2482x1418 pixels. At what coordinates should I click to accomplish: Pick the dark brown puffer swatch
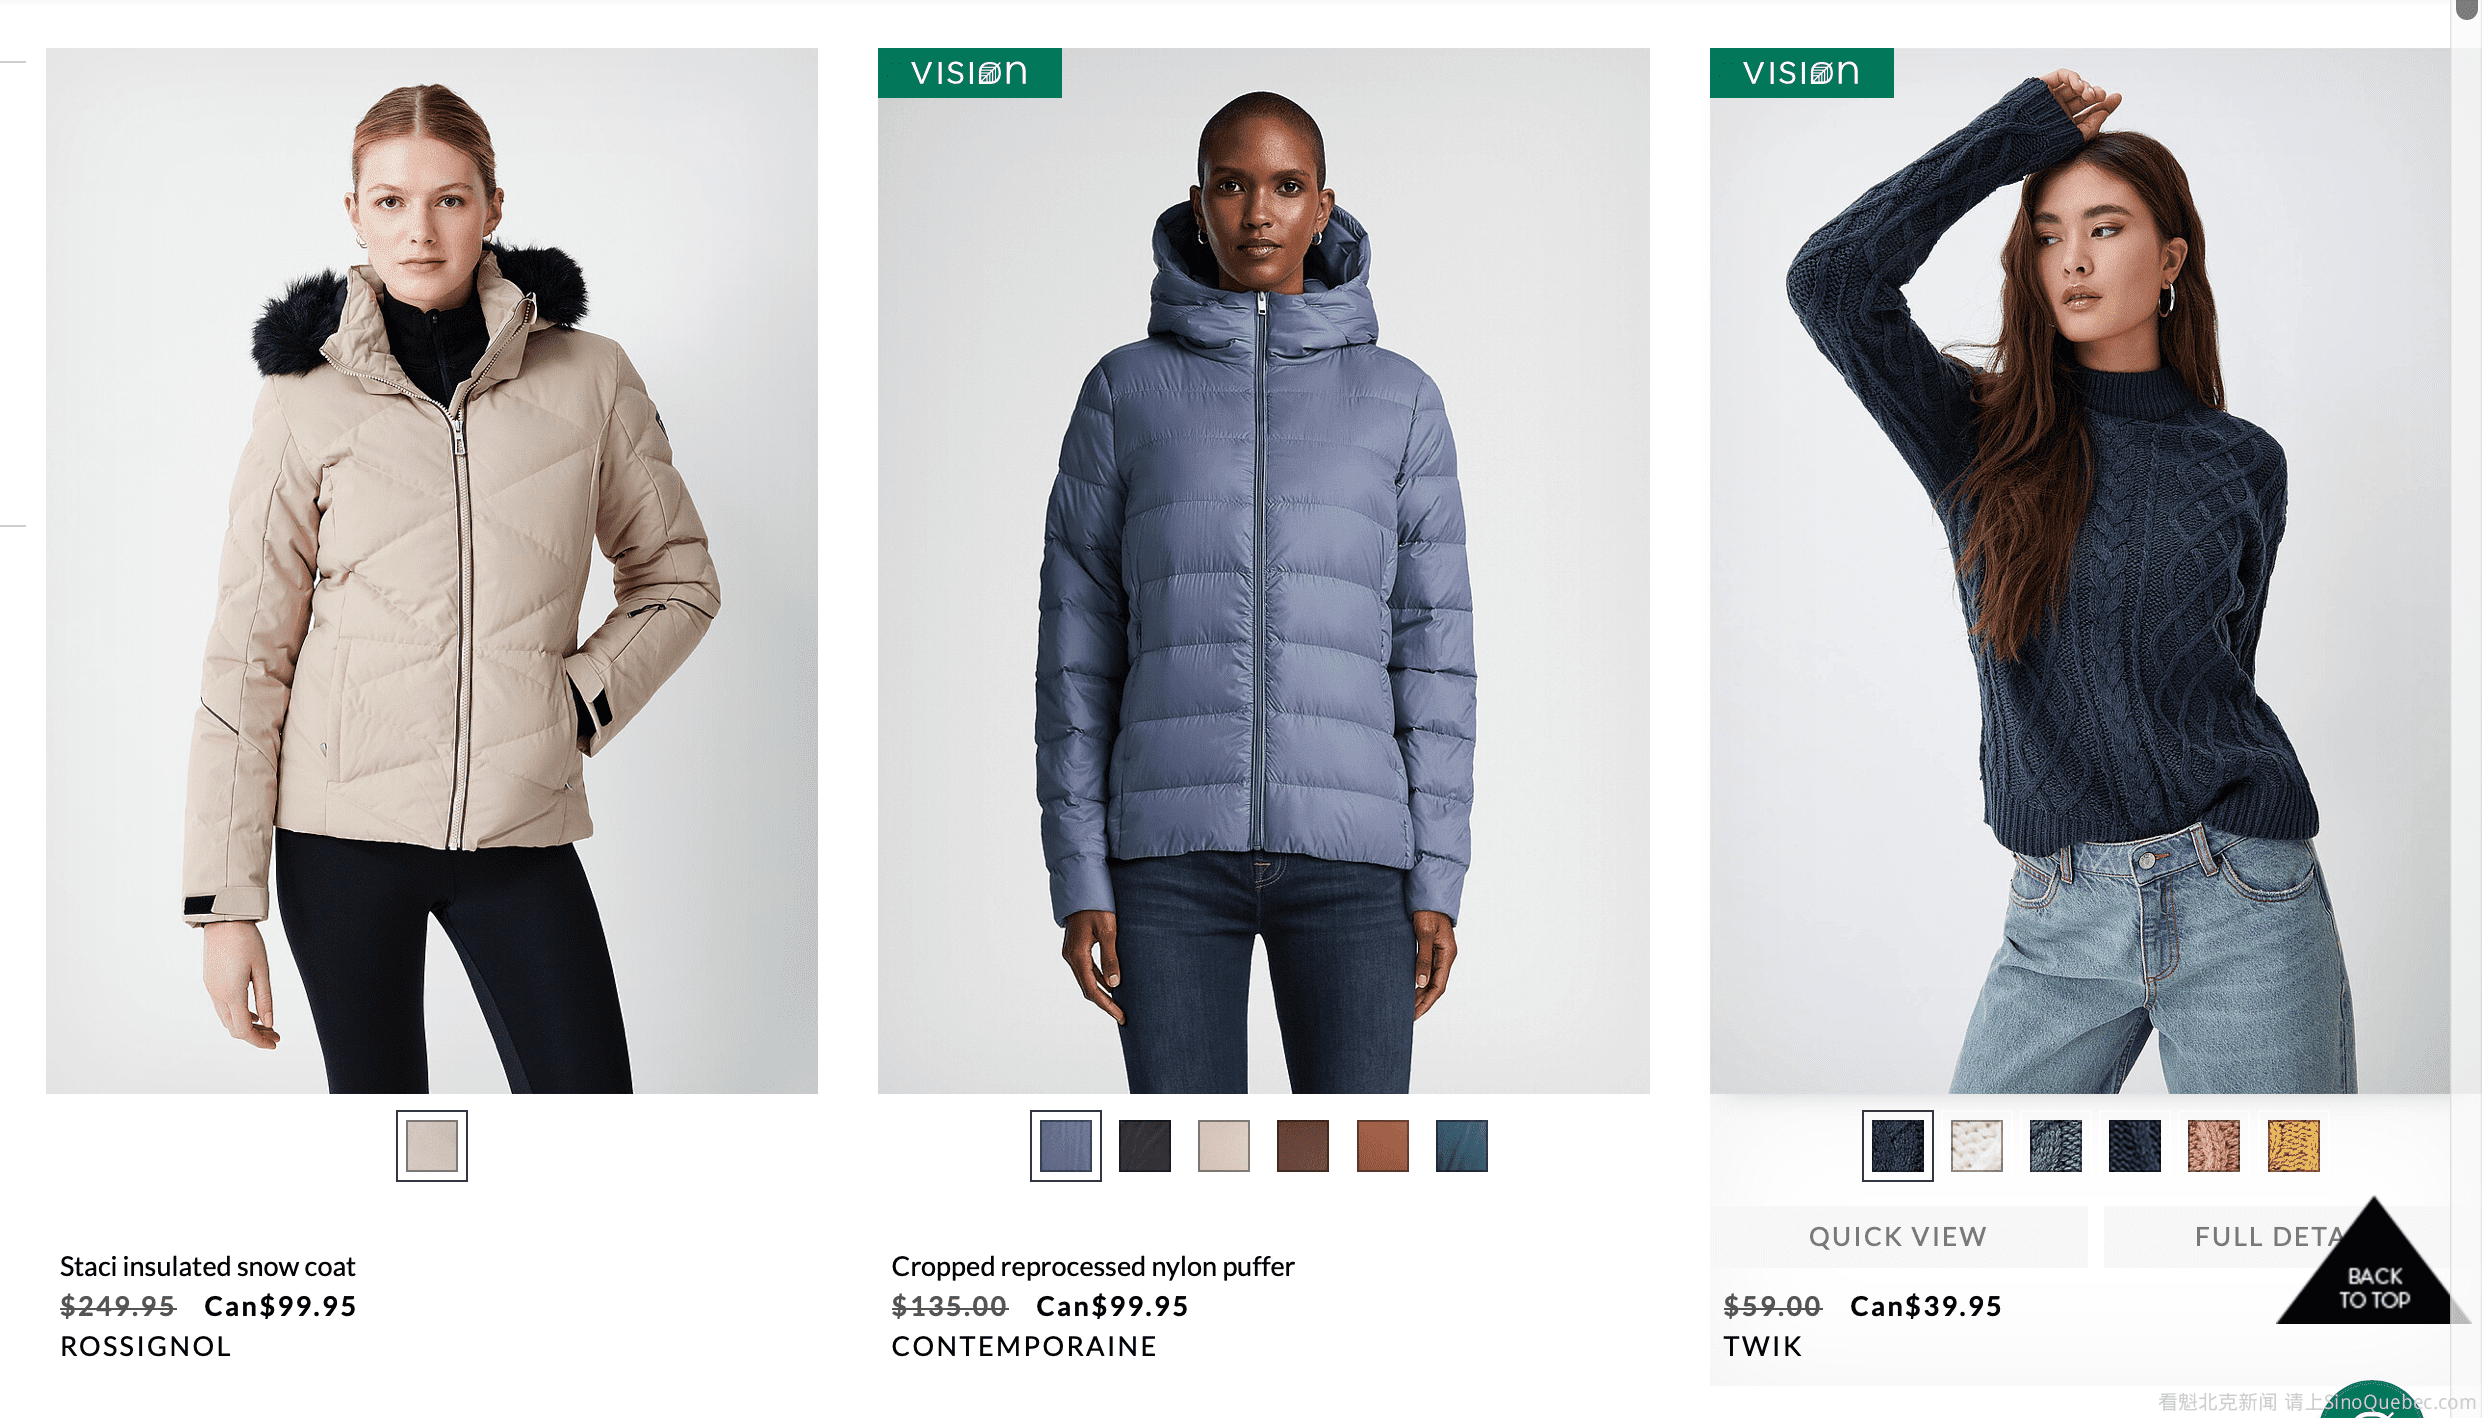1302,1146
